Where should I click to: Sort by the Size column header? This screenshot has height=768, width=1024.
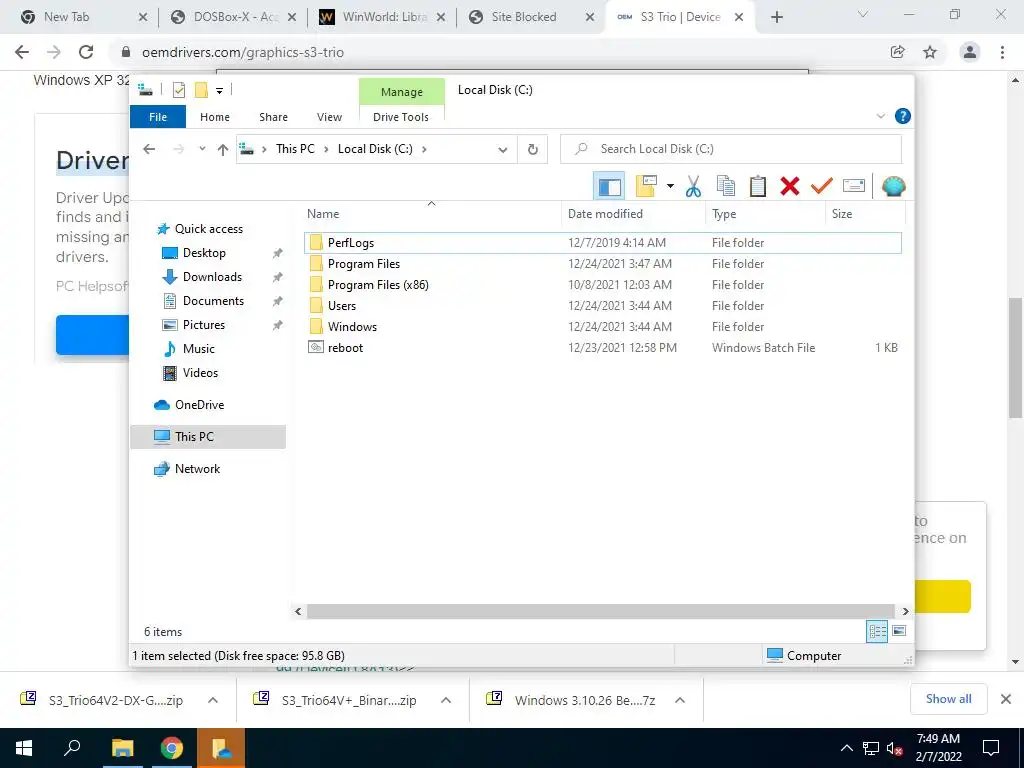[866, 214]
